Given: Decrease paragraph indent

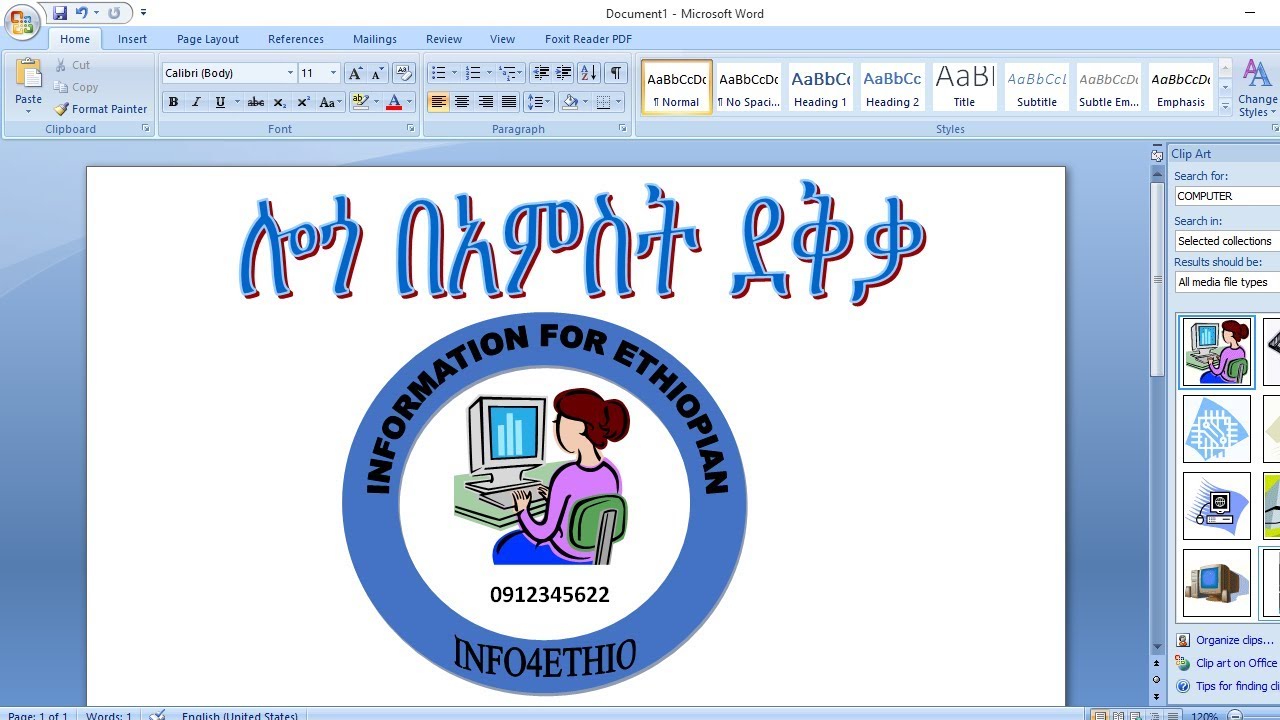Looking at the screenshot, I should pyautogui.click(x=541, y=73).
